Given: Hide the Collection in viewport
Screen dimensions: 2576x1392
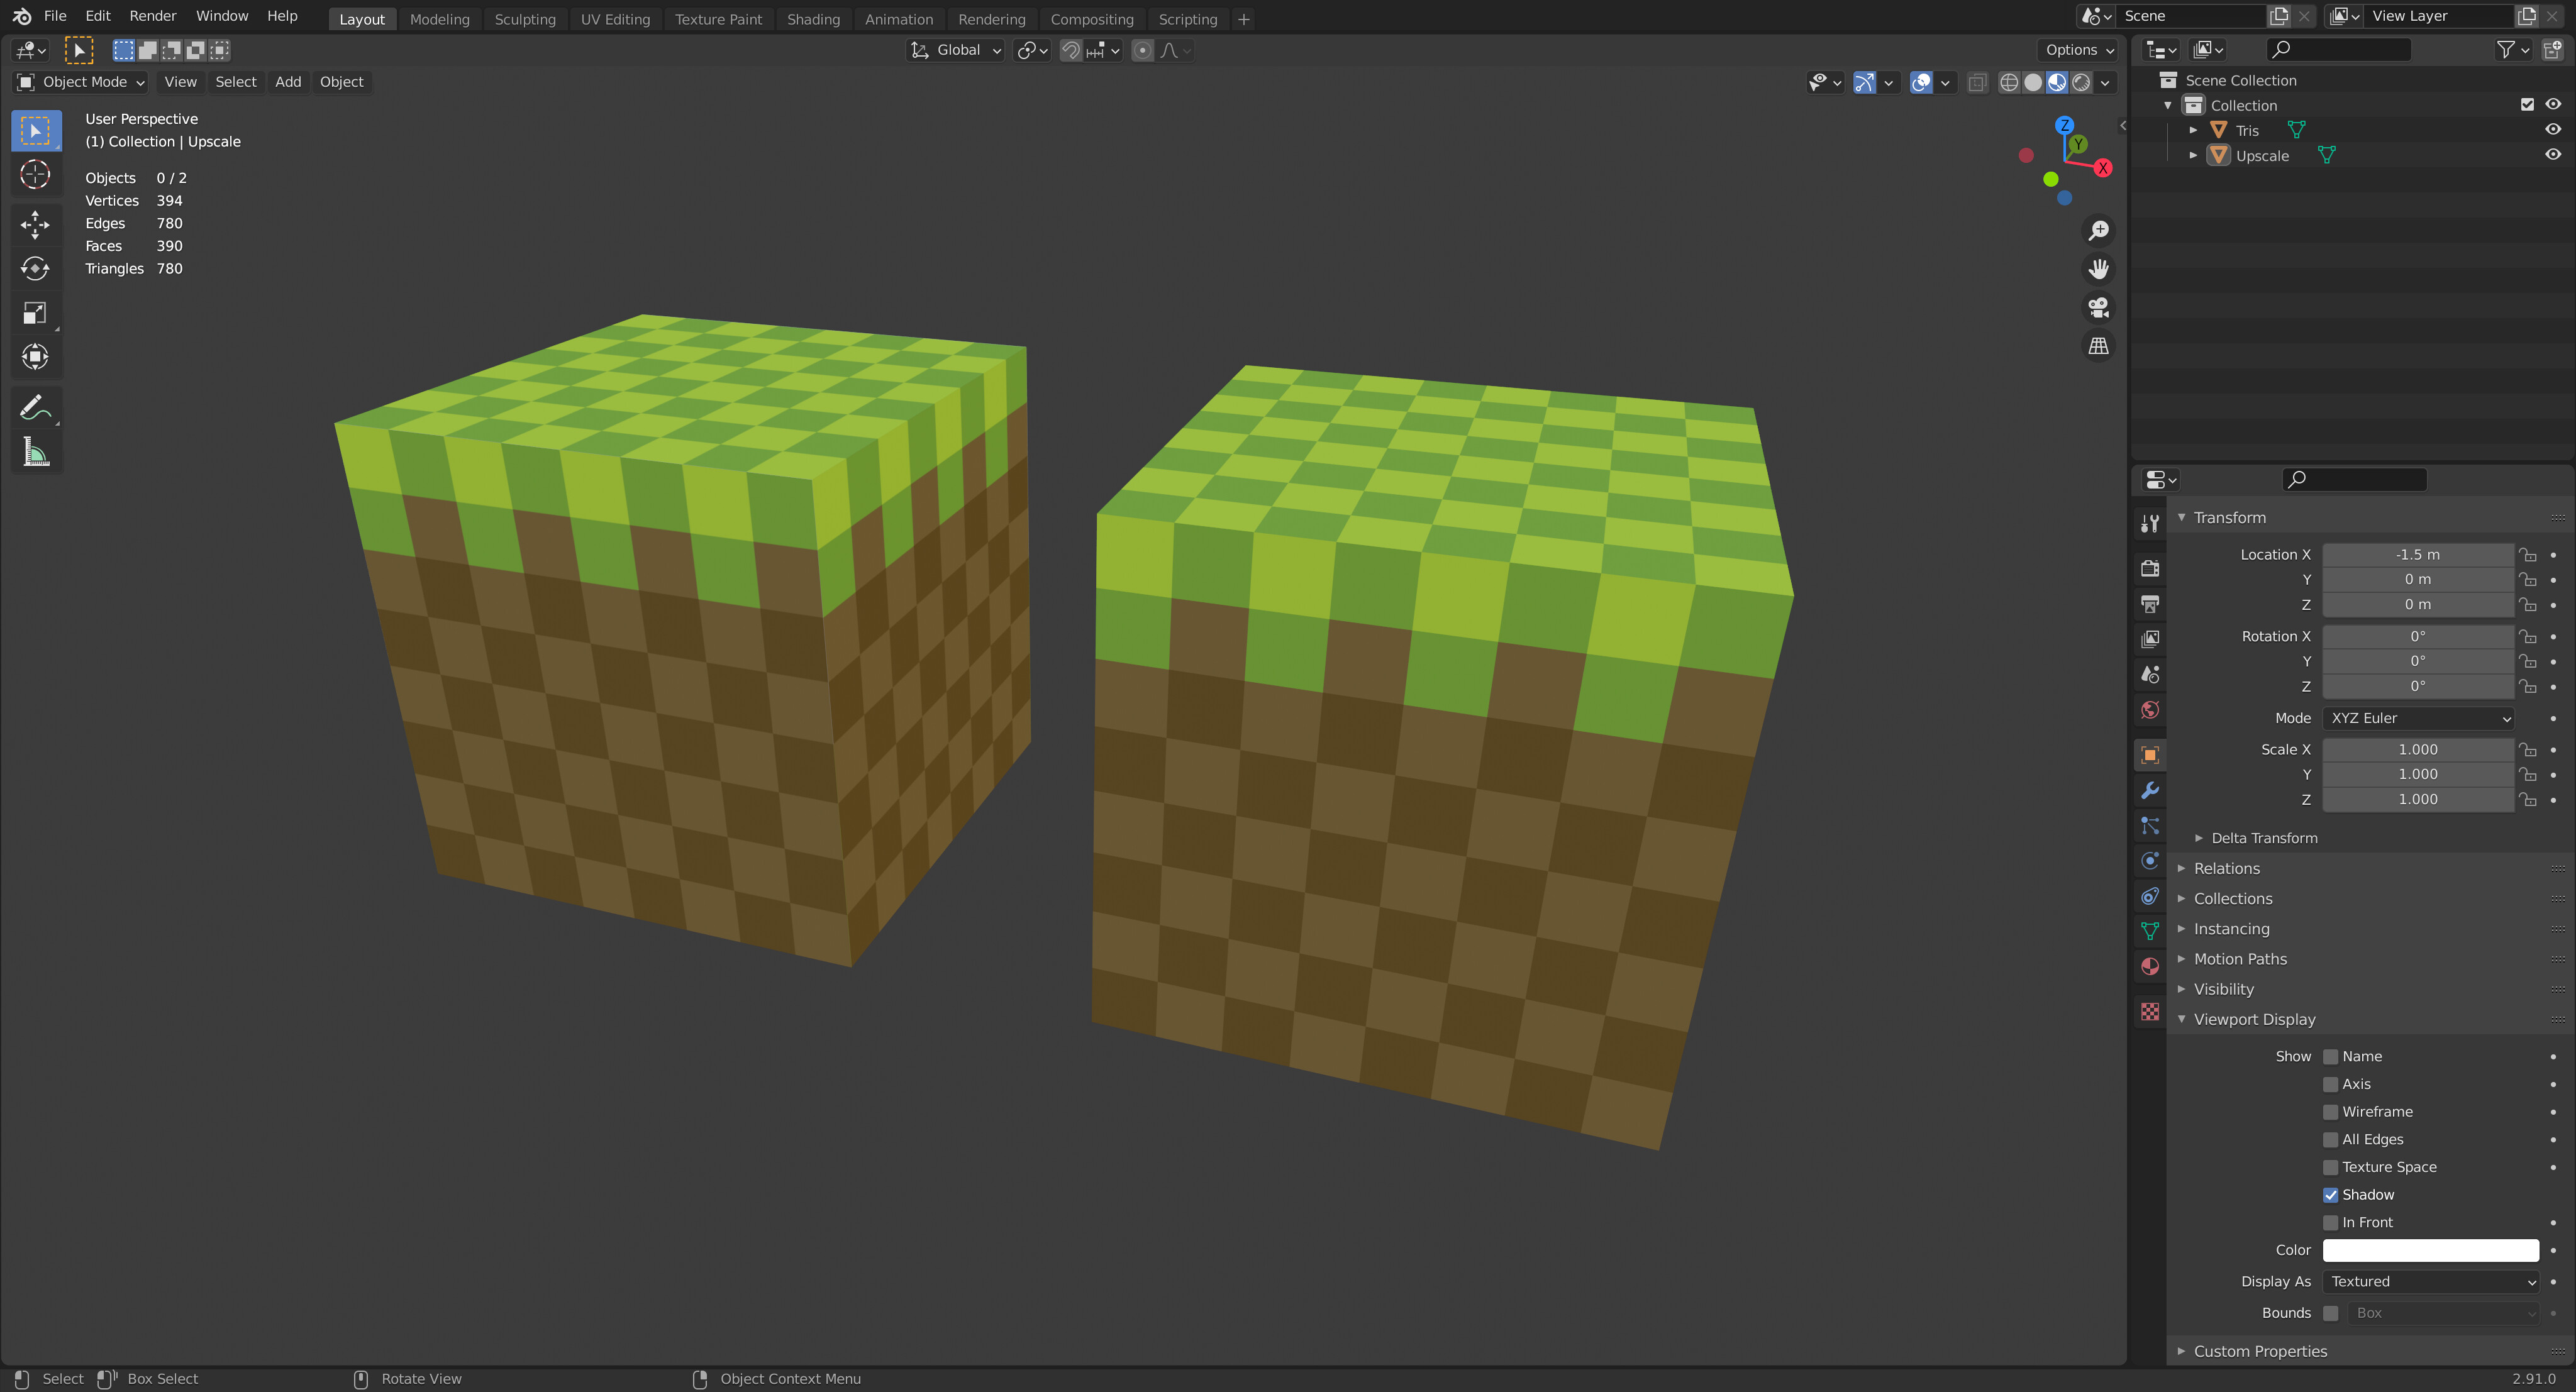Looking at the screenshot, I should tap(2553, 105).
